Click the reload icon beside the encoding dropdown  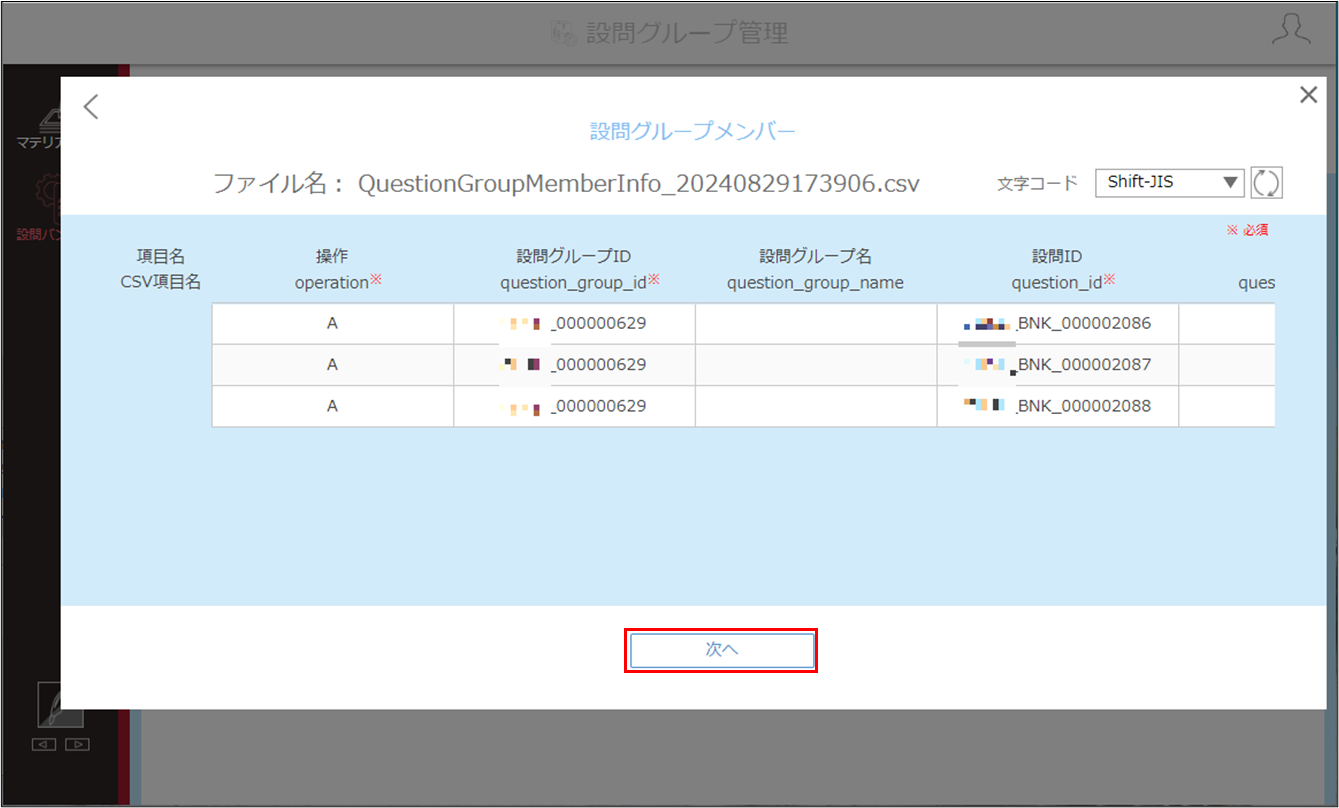(x=1266, y=183)
